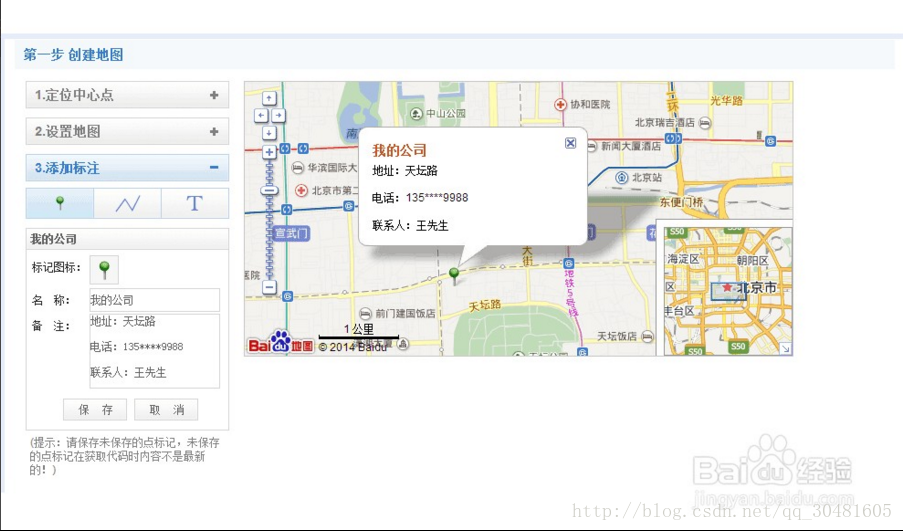This screenshot has width=903, height=531.
Task: Zoom out with the map minus button
Action: [x=269, y=287]
